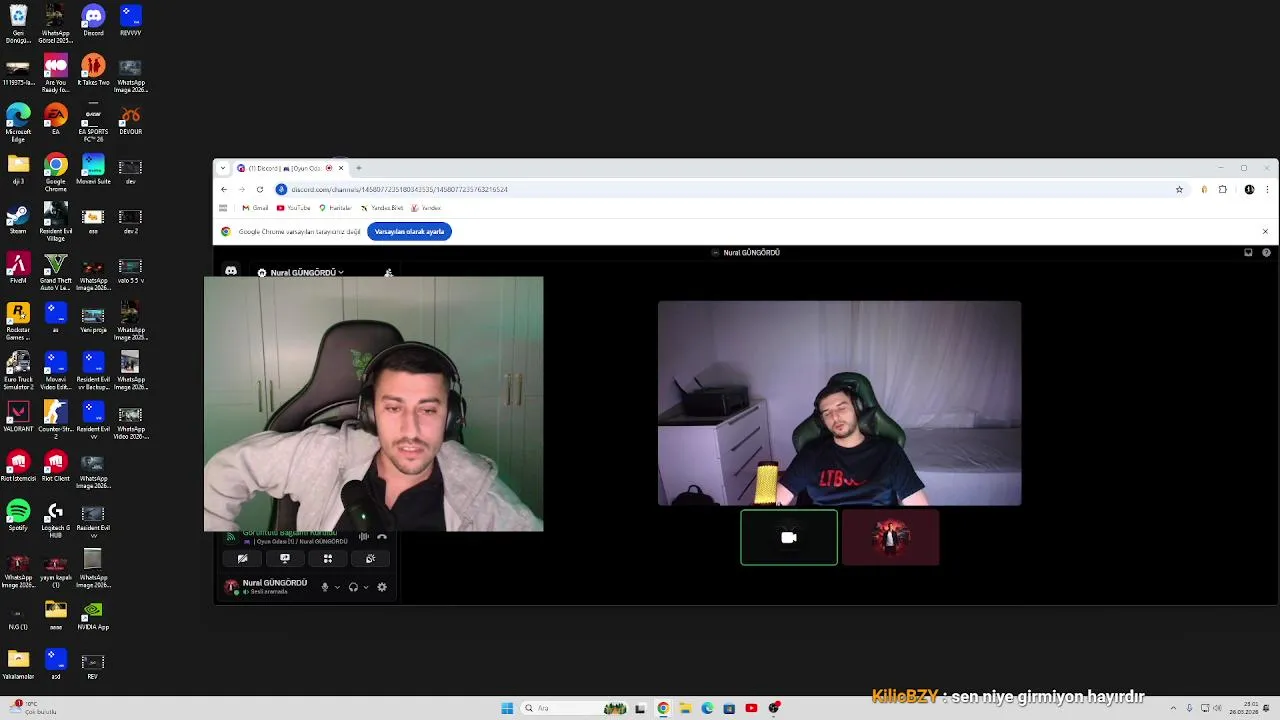
Task: Launch Rockstar Games Launcher shortcut
Action: [18, 321]
